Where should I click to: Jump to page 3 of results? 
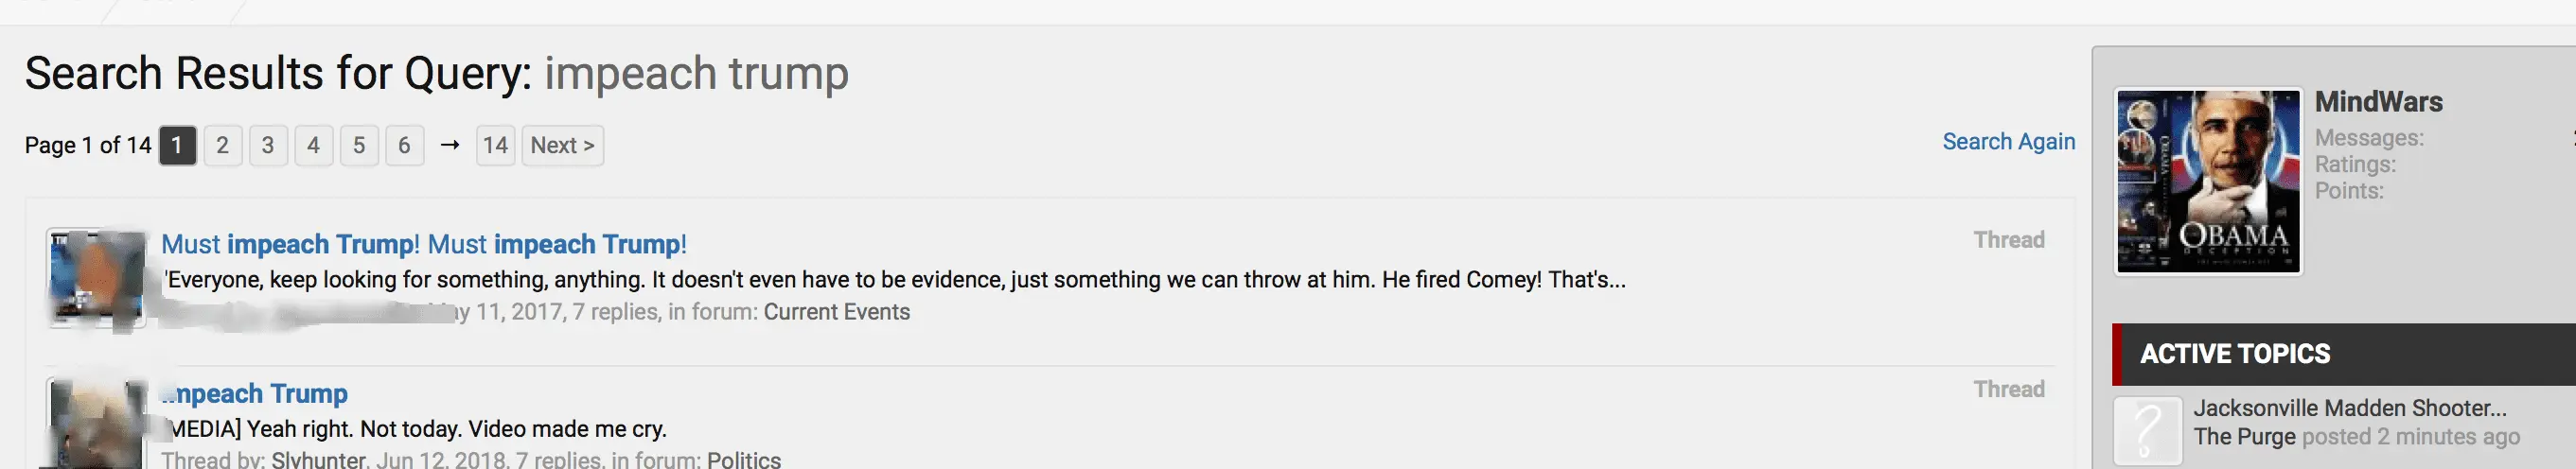click(x=268, y=146)
